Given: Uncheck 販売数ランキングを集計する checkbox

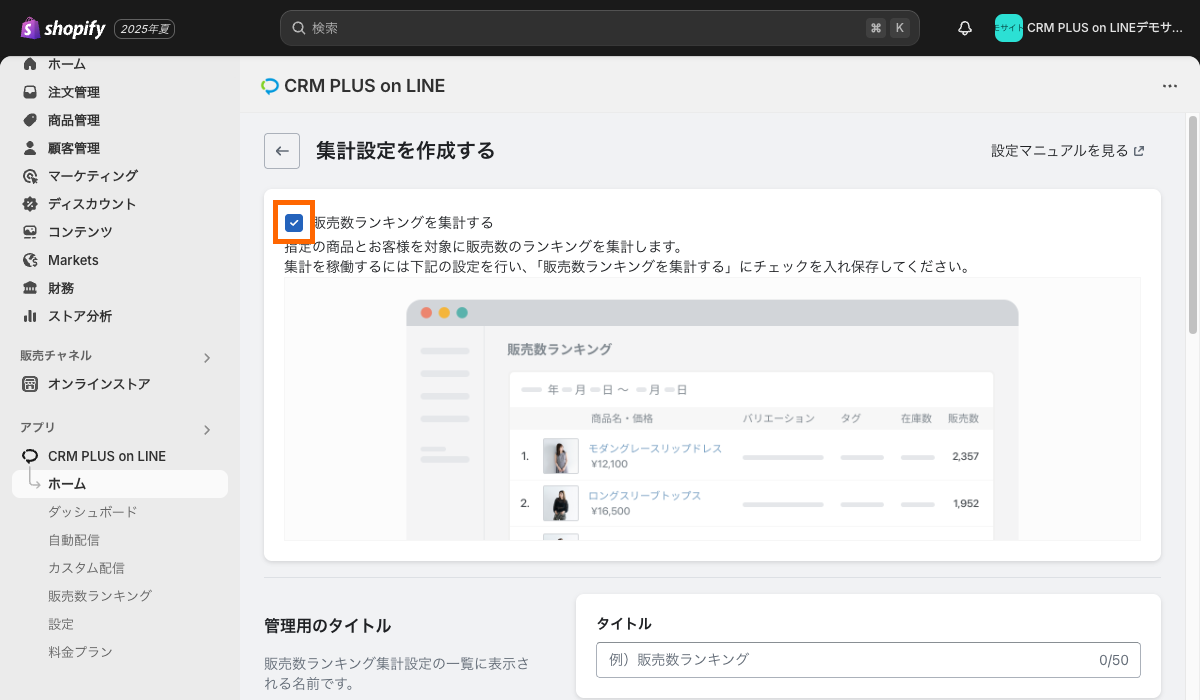Looking at the screenshot, I should pyautogui.click(x=294, y=222).
